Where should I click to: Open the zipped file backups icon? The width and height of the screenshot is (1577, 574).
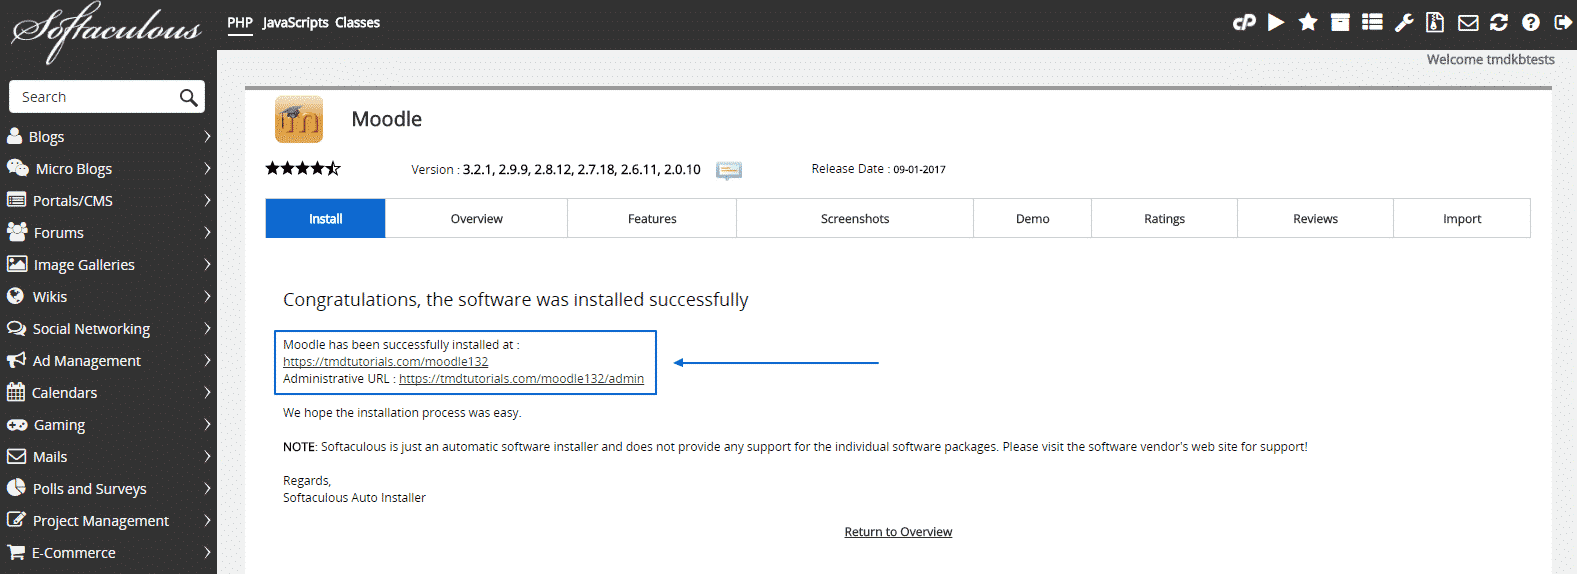[x=1435, y=22]
